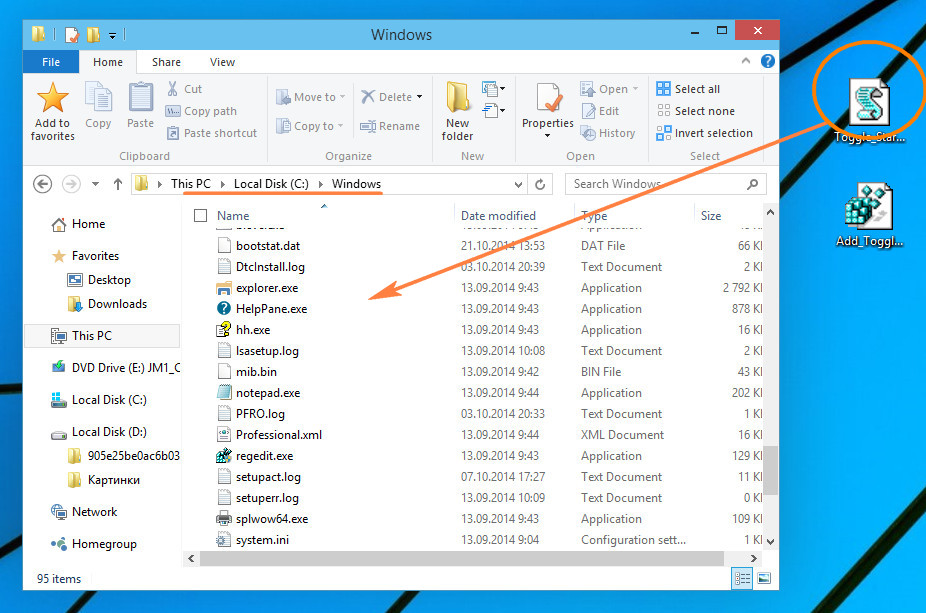This screenshot has height=613, width=926.
Task: Select the Toggle_Star script icon on desktop
Action: 869,110
